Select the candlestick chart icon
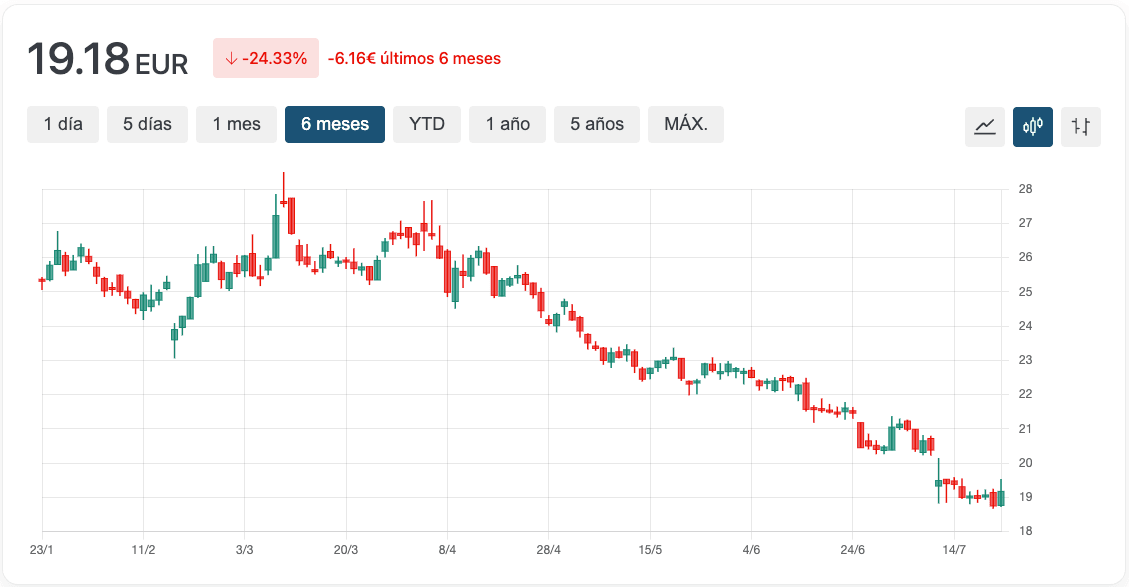Screen dimensions: 1129x587 pyautogui.click(x=1032, y=126)
